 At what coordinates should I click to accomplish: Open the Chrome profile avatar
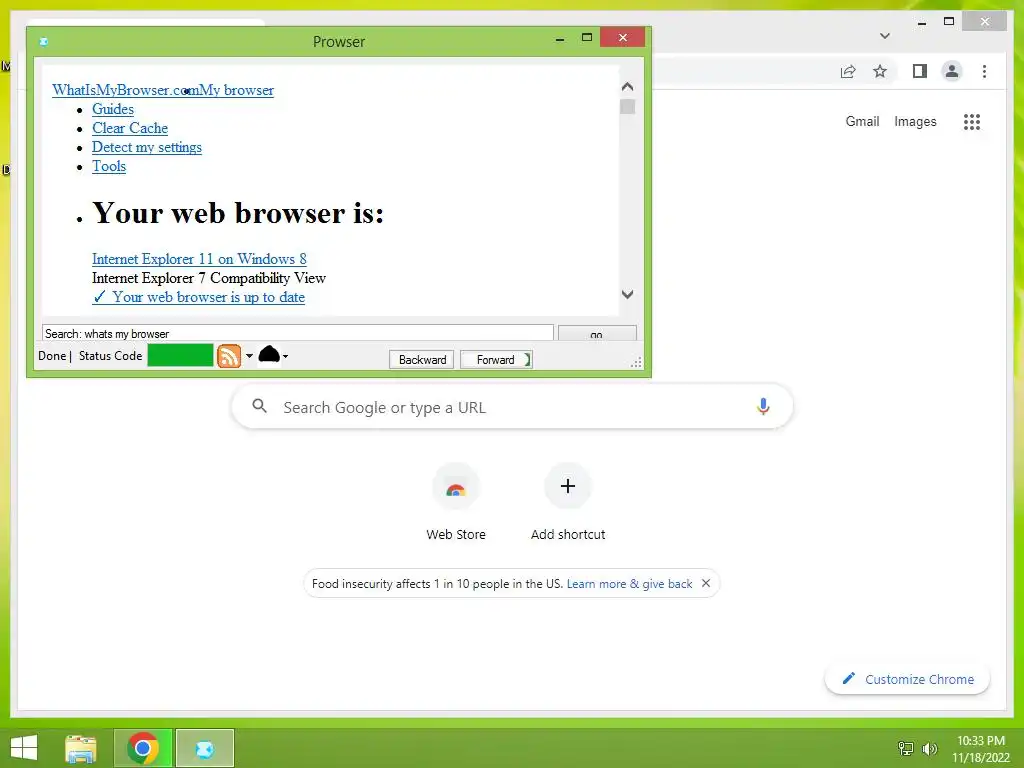click(x=952, y=71)
